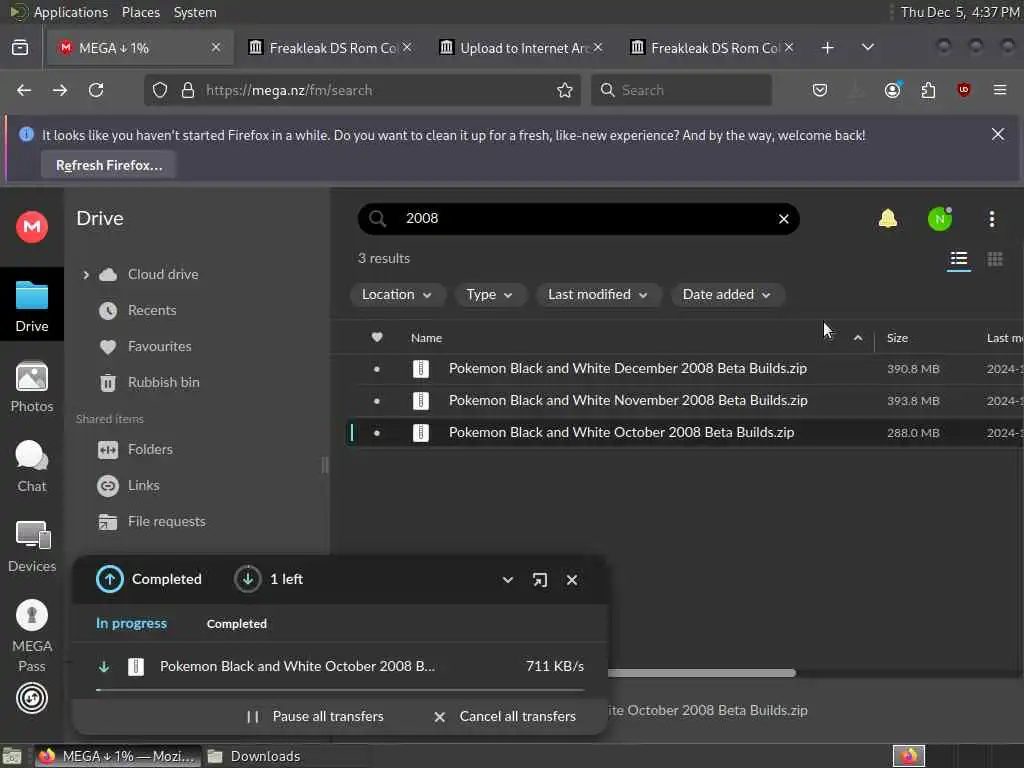Toggle sort order arrow in Name column
Screen dimensions: 1024x768
pos(857,338)
